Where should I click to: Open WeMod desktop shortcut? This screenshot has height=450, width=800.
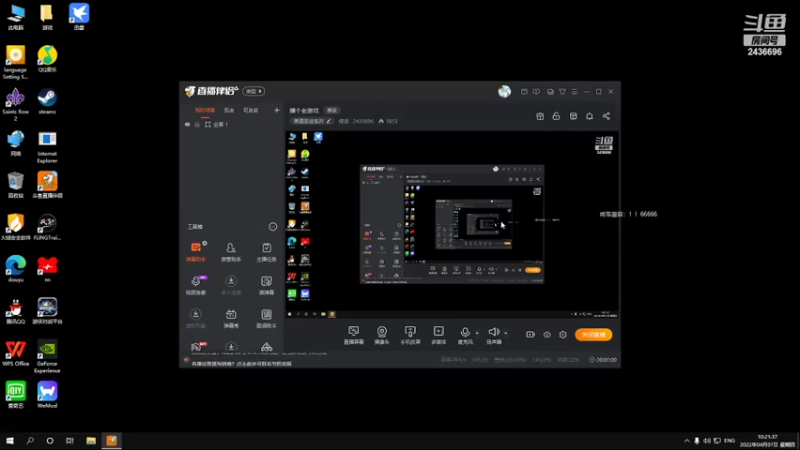click(x=47, y=395)
